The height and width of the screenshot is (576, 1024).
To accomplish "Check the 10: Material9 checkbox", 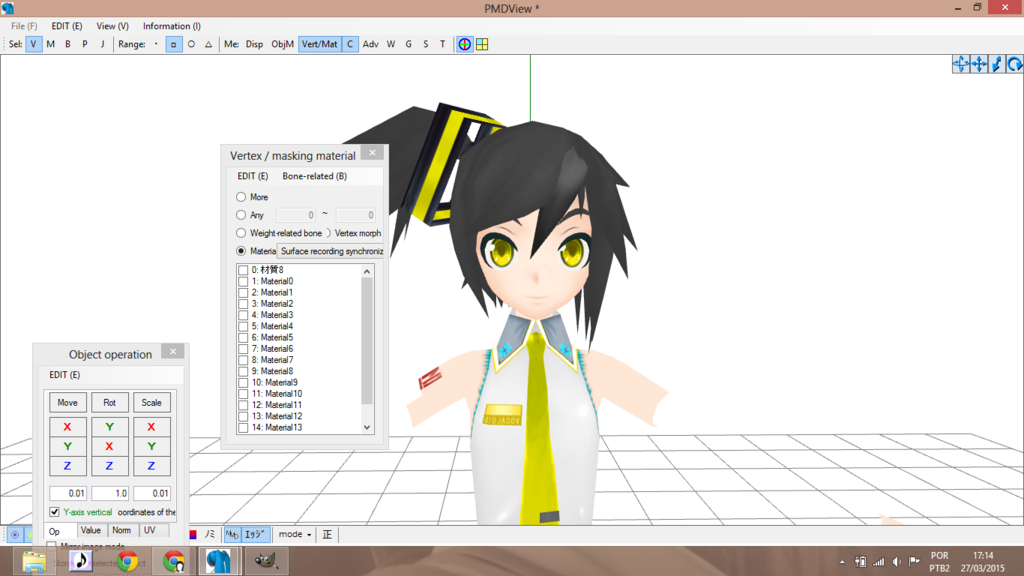I will 244,383.
